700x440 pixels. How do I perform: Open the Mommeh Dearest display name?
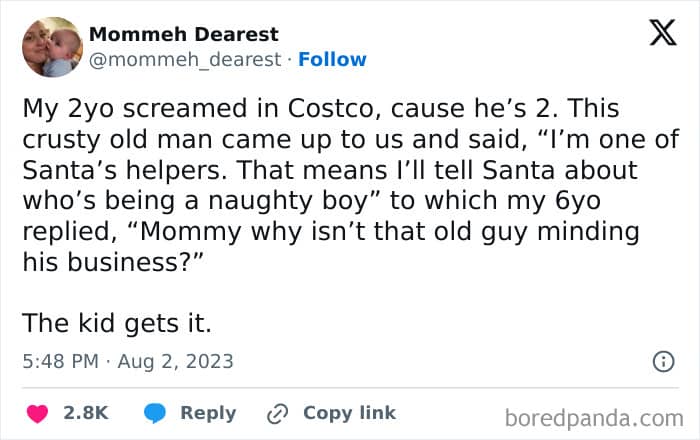tap(184, 35)
